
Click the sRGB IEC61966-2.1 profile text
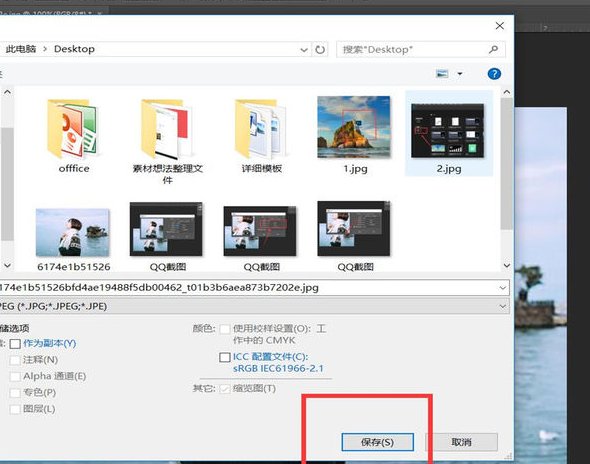pyautogui.click(x=278, y=368)
